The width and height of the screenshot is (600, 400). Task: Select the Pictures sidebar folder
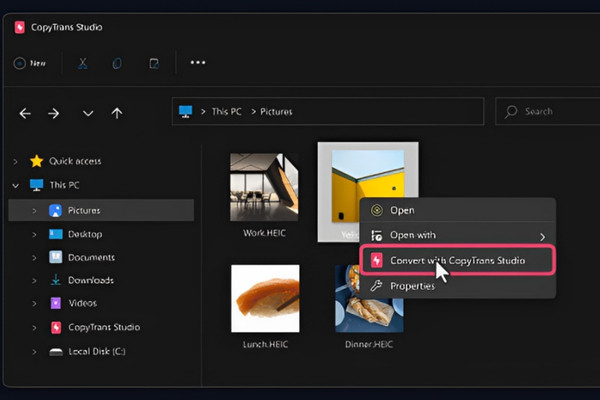[x=101, y=210]
